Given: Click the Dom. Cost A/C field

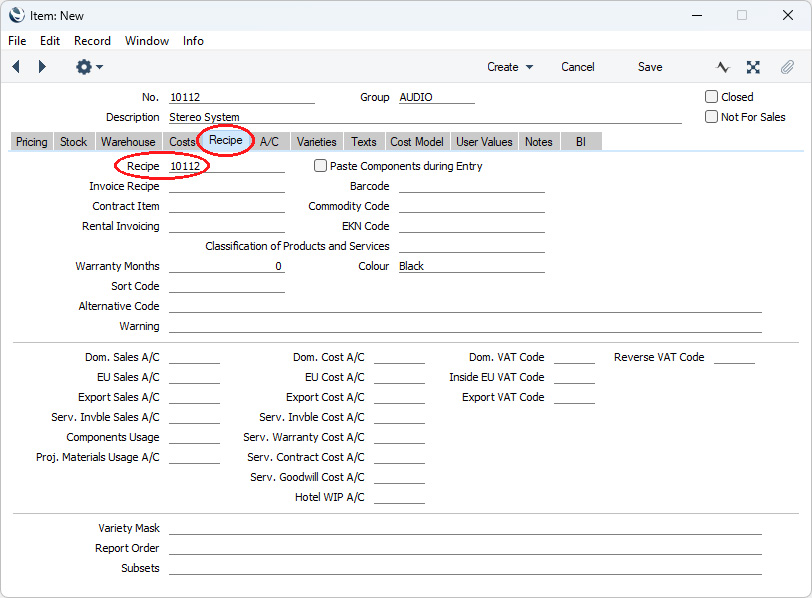Looking at the screenshot, I should click(x=399, y=357).
